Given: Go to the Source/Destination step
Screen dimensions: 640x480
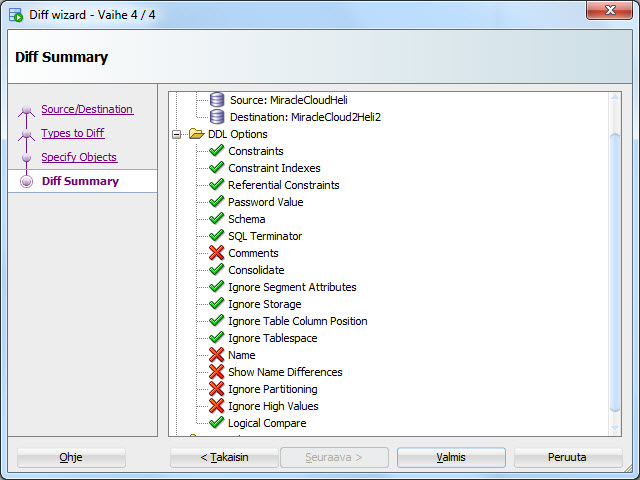Looking at the screenshot, I should tap(87, 109).
